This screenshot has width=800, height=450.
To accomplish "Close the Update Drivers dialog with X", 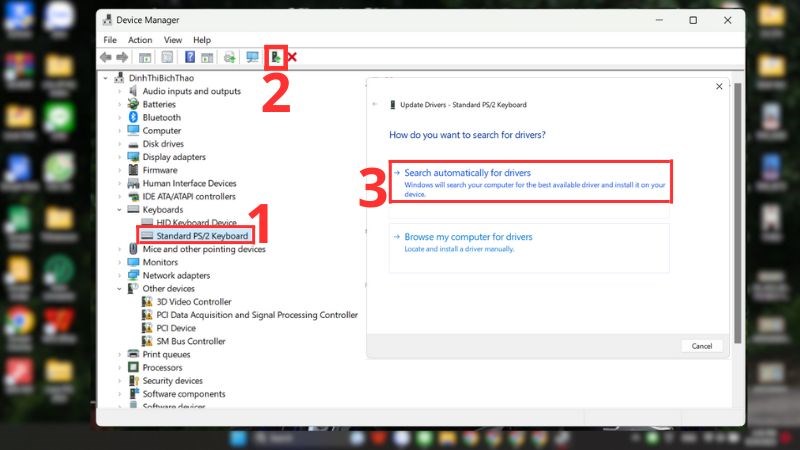I will (x=719, y=86).
